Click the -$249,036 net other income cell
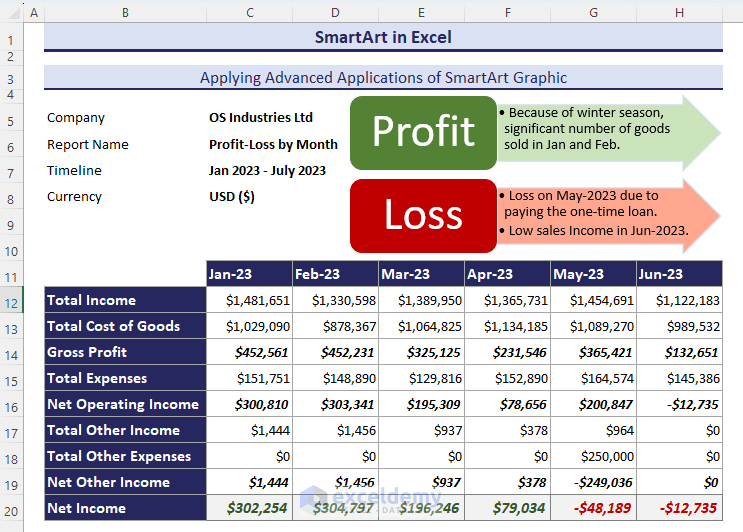 click(x=593, y=482)
